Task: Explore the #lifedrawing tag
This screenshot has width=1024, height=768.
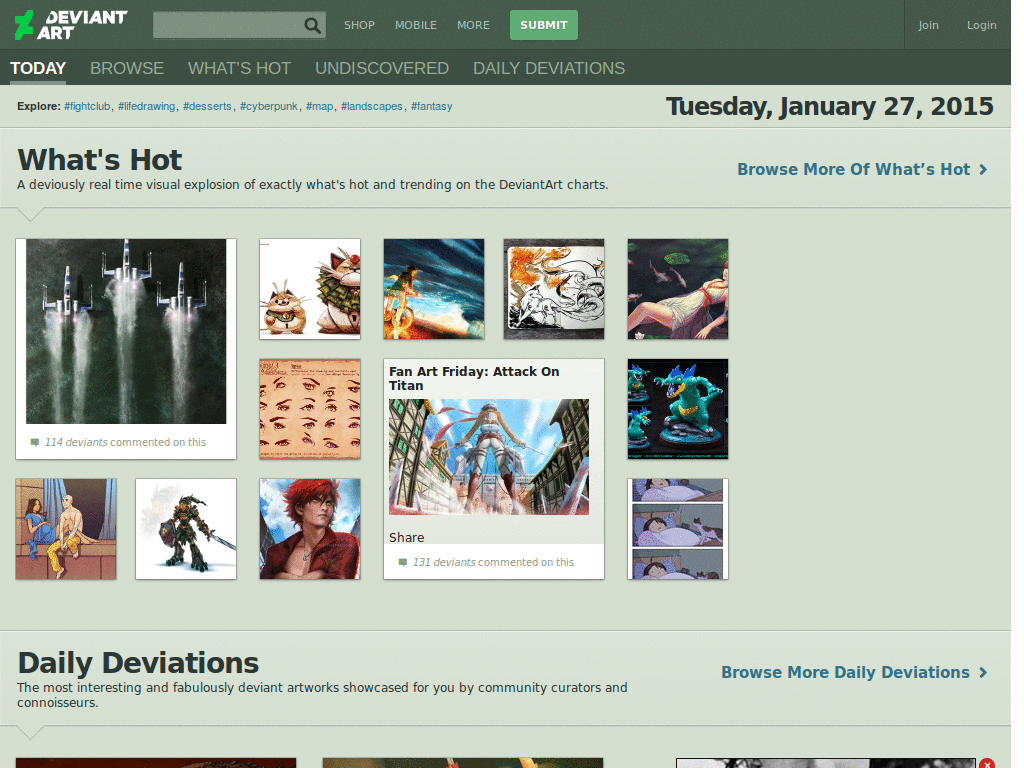Action: (146, 106)
